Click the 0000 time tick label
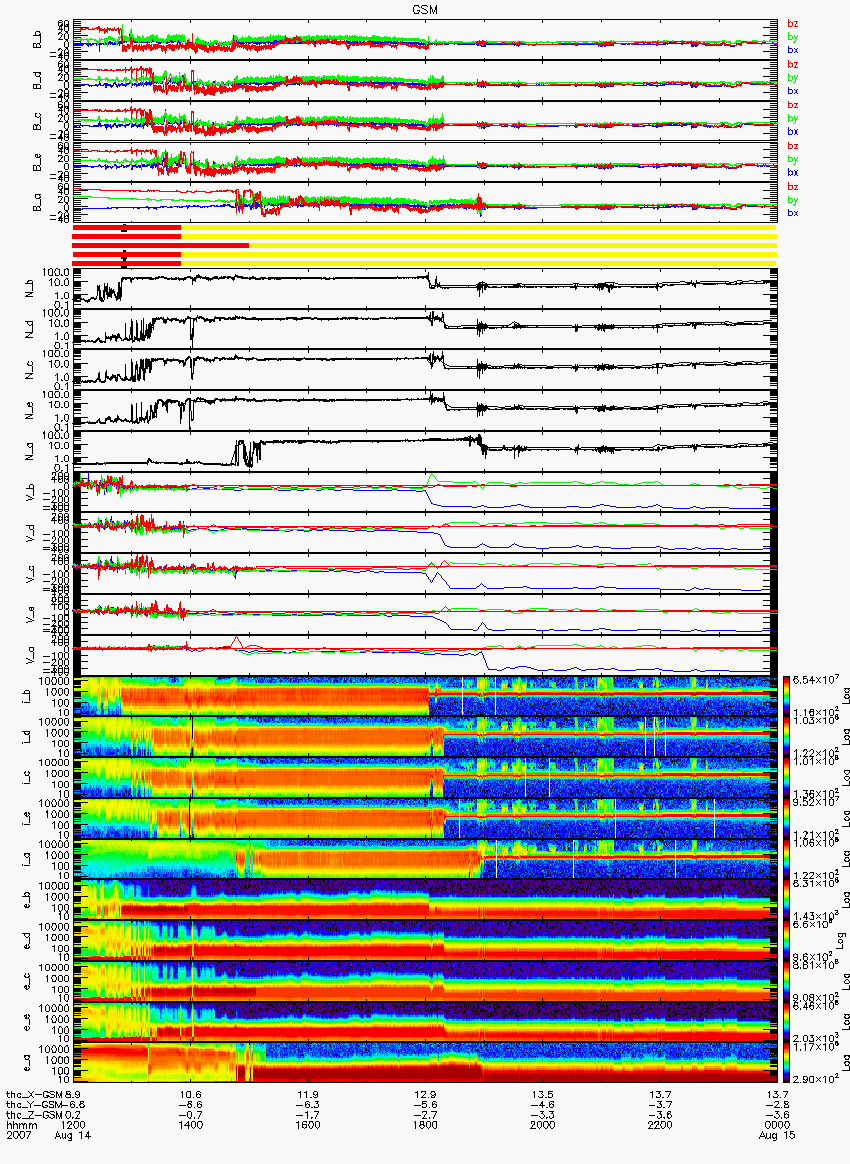850x1164 pixels. (x=777, y=1125)
